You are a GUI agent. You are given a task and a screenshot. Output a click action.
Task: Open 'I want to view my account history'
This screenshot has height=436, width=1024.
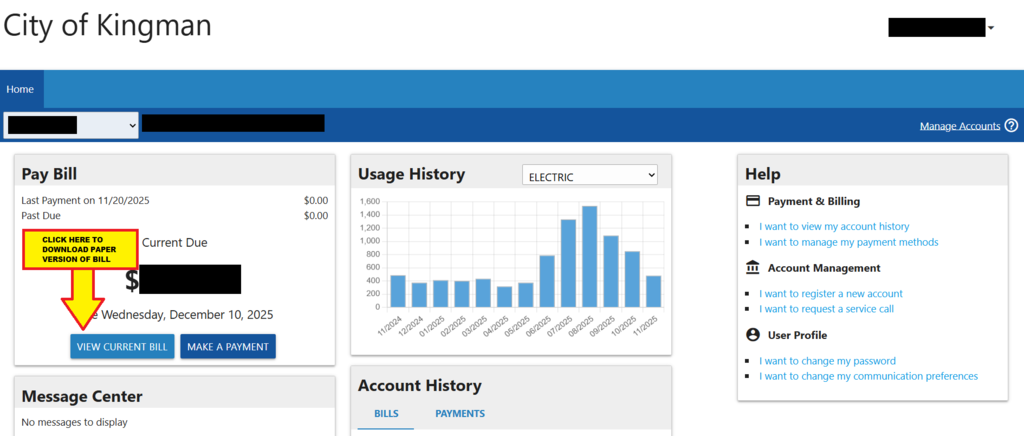[x=833, y=226]
